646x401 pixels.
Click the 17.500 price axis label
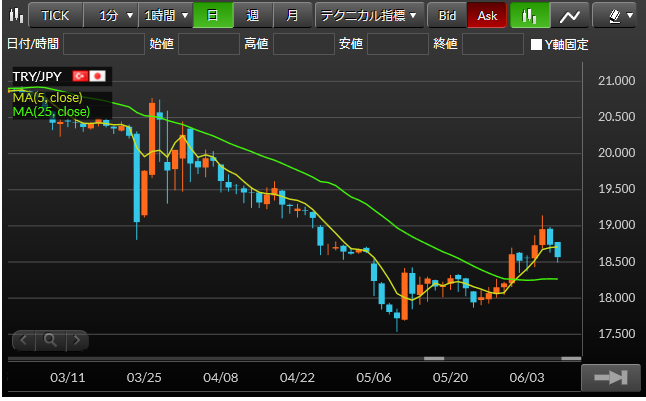[x=616, y=333]
